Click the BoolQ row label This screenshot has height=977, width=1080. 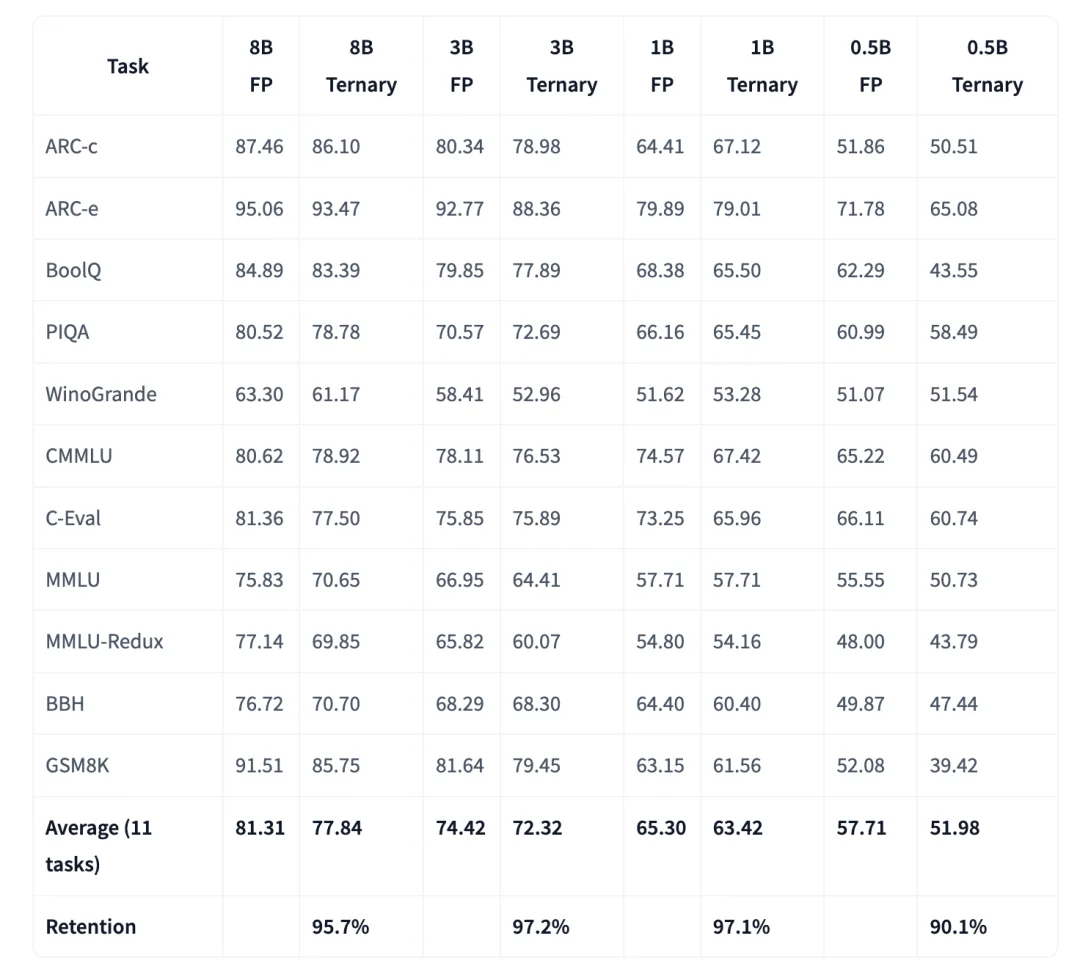click(73, 270)
